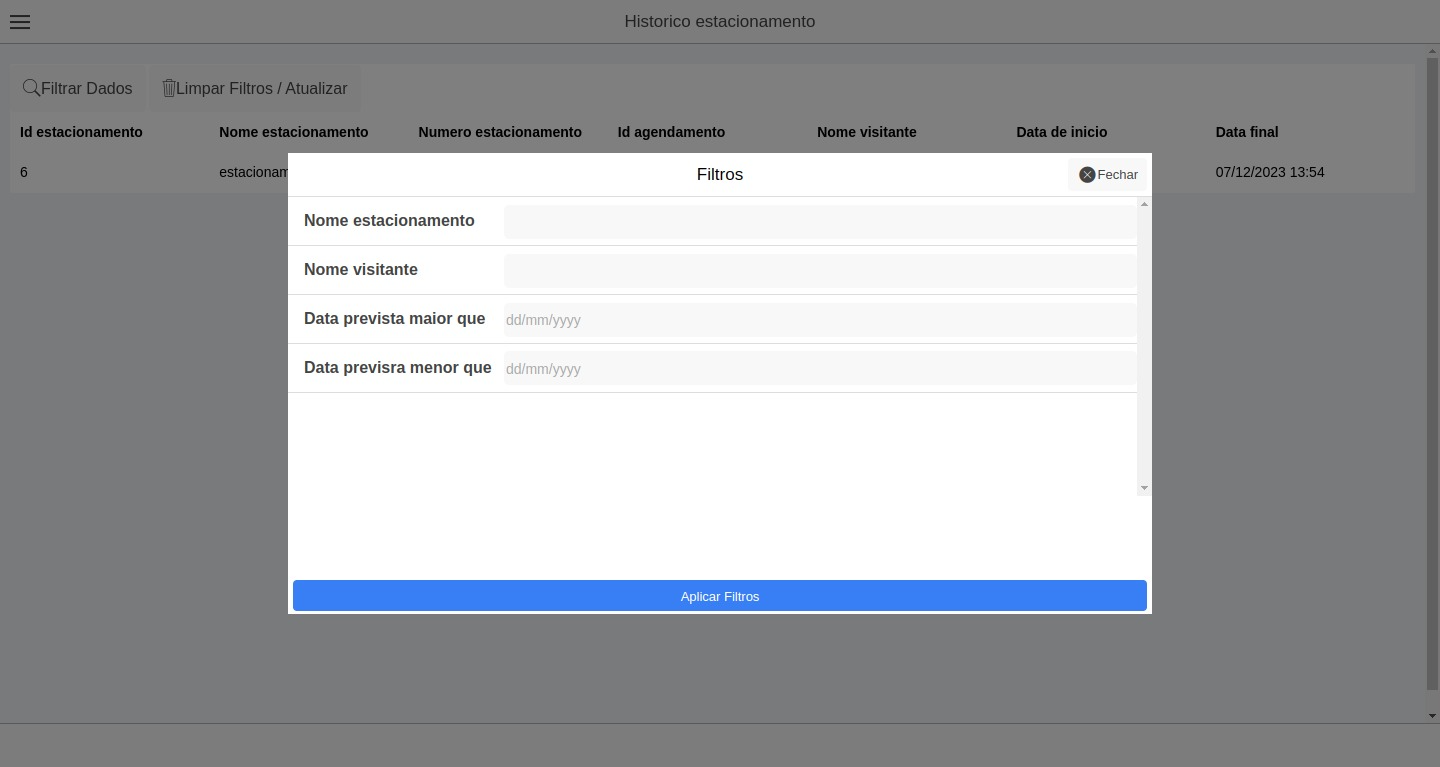
Task: Click Limpar Filtros / Atualizar
Action: click(254, 88)
